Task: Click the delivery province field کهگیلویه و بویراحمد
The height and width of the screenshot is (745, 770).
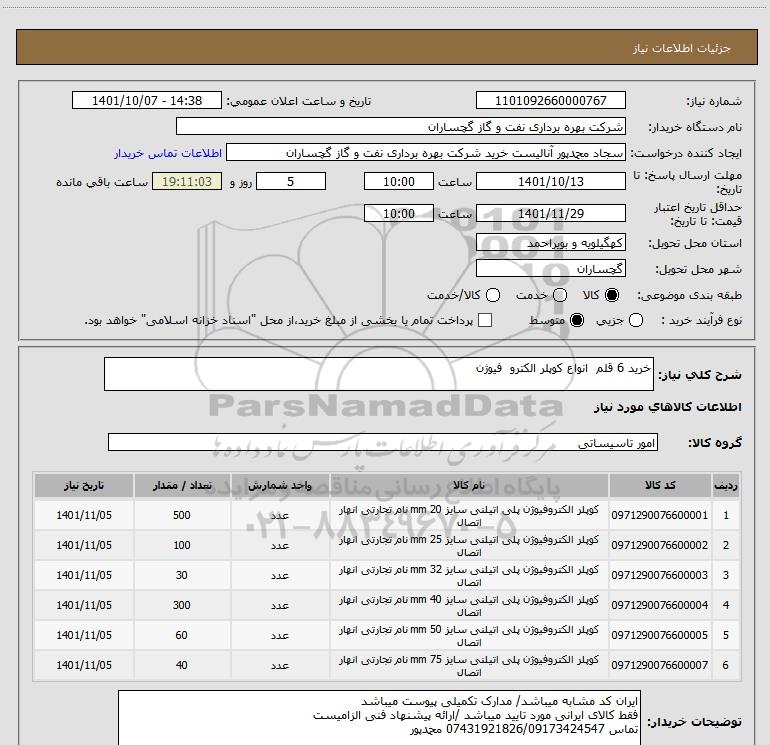Action: (x=550, y=242)
